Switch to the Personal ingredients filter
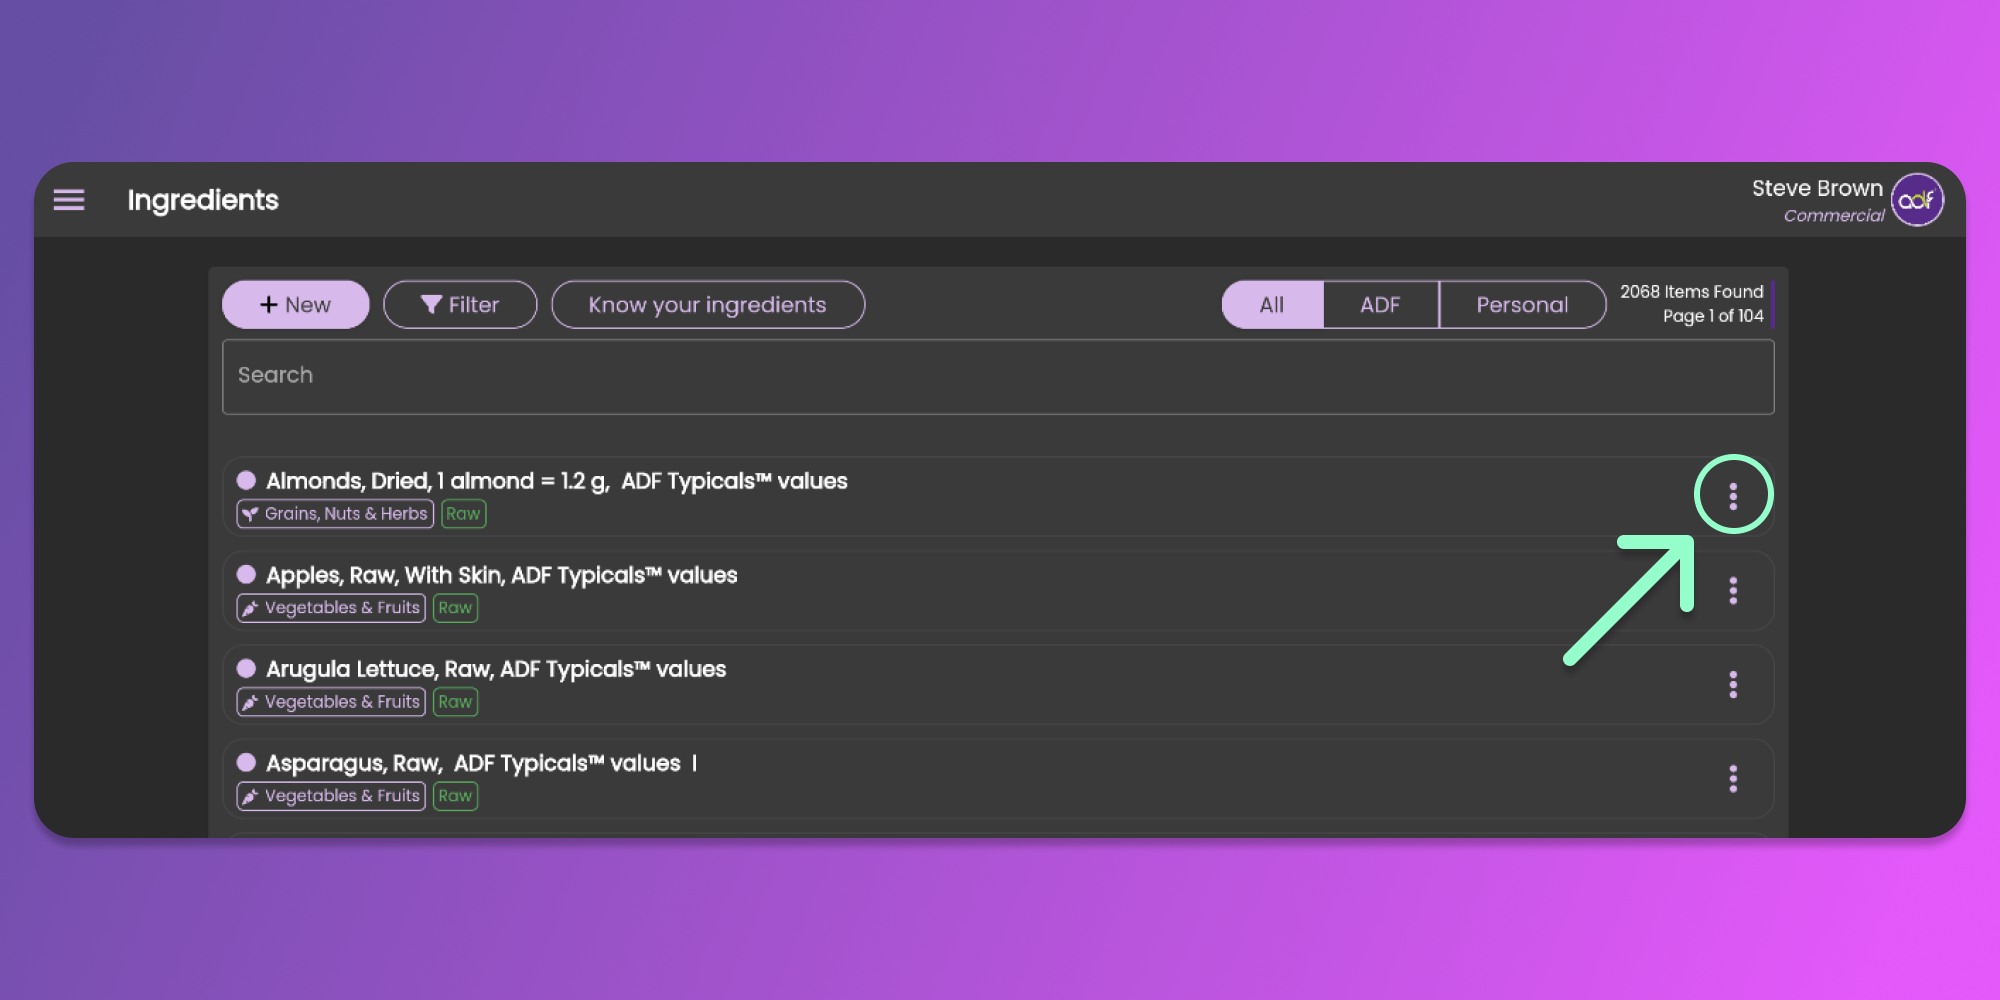 click(1522, 305)
